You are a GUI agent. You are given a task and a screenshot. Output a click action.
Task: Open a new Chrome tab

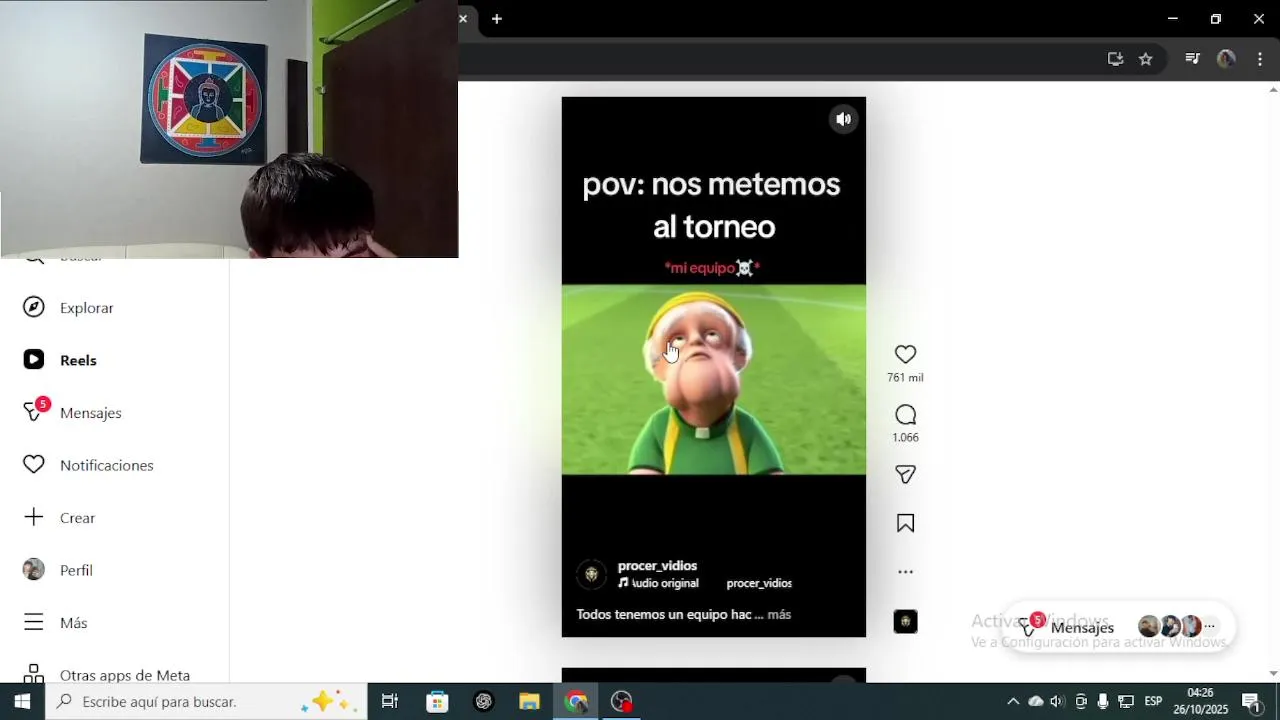496,18
